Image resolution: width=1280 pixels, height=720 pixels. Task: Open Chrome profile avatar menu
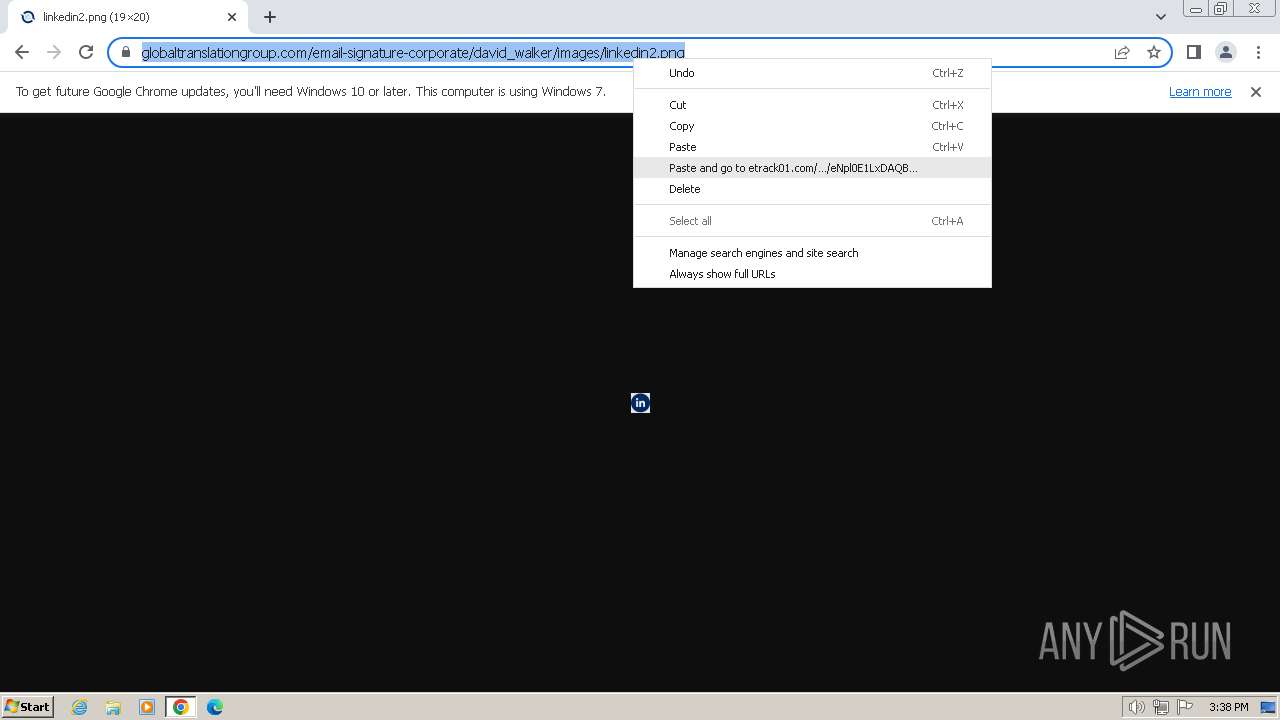[x=1226, y=52]
